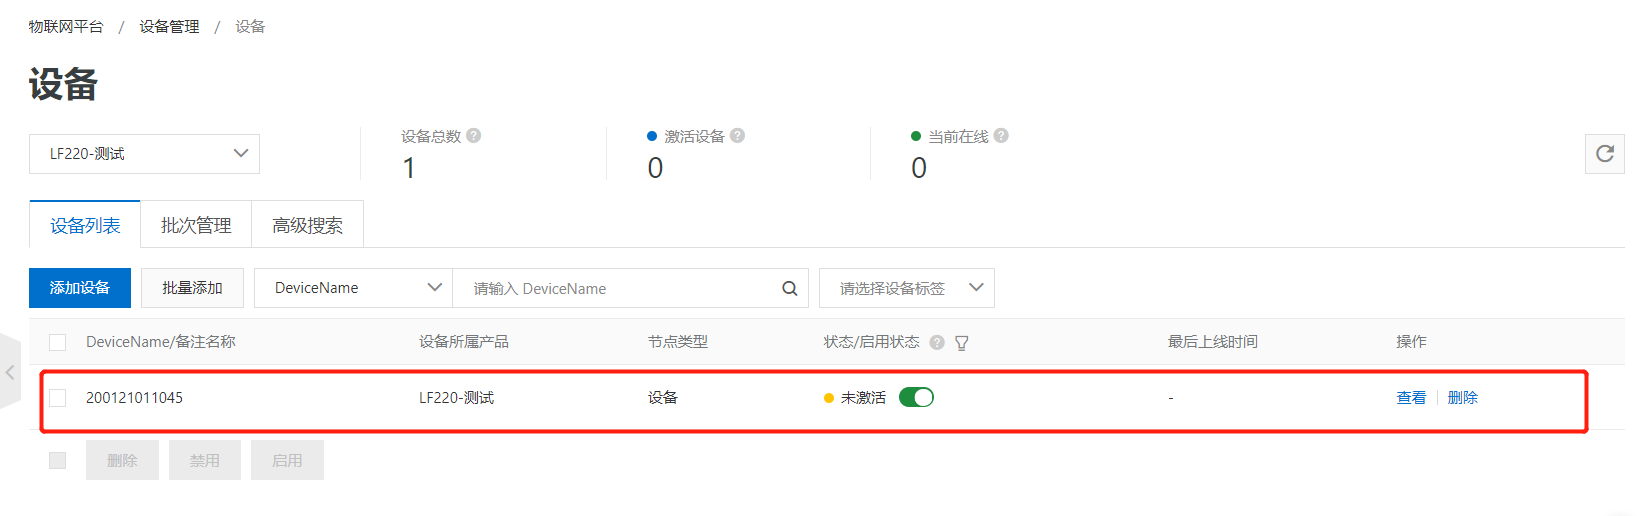
Task: Toggle the device enable switch
Action: click(x=916, y=398)
